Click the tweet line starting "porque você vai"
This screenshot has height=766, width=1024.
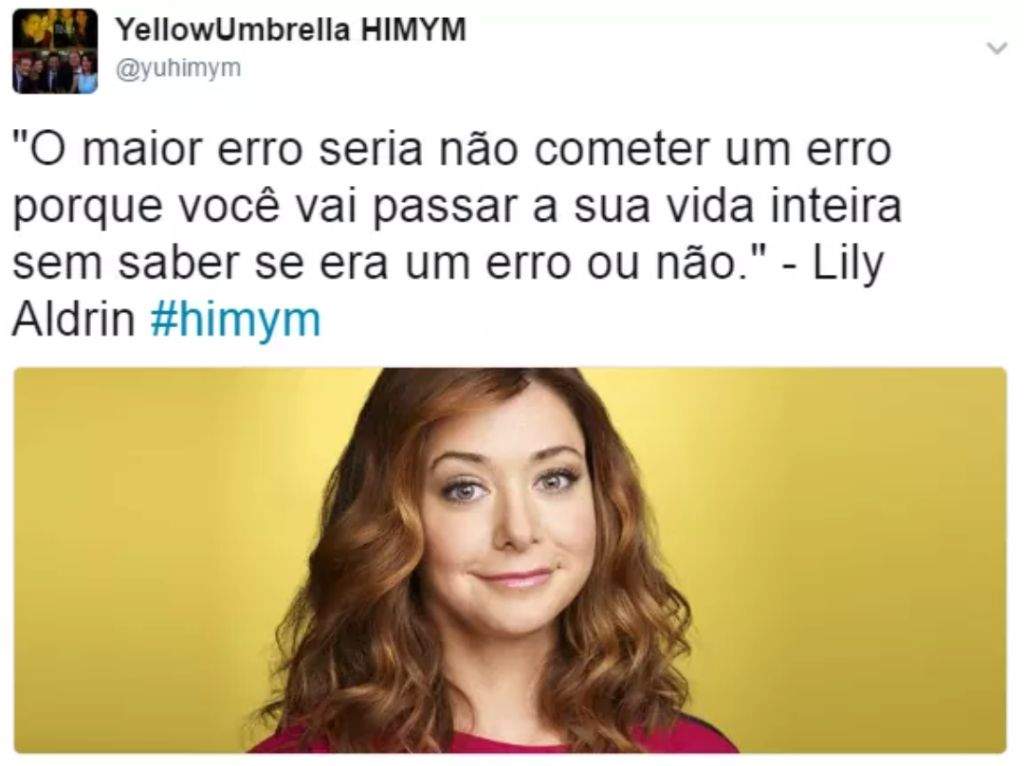click(x=457, y=206)
